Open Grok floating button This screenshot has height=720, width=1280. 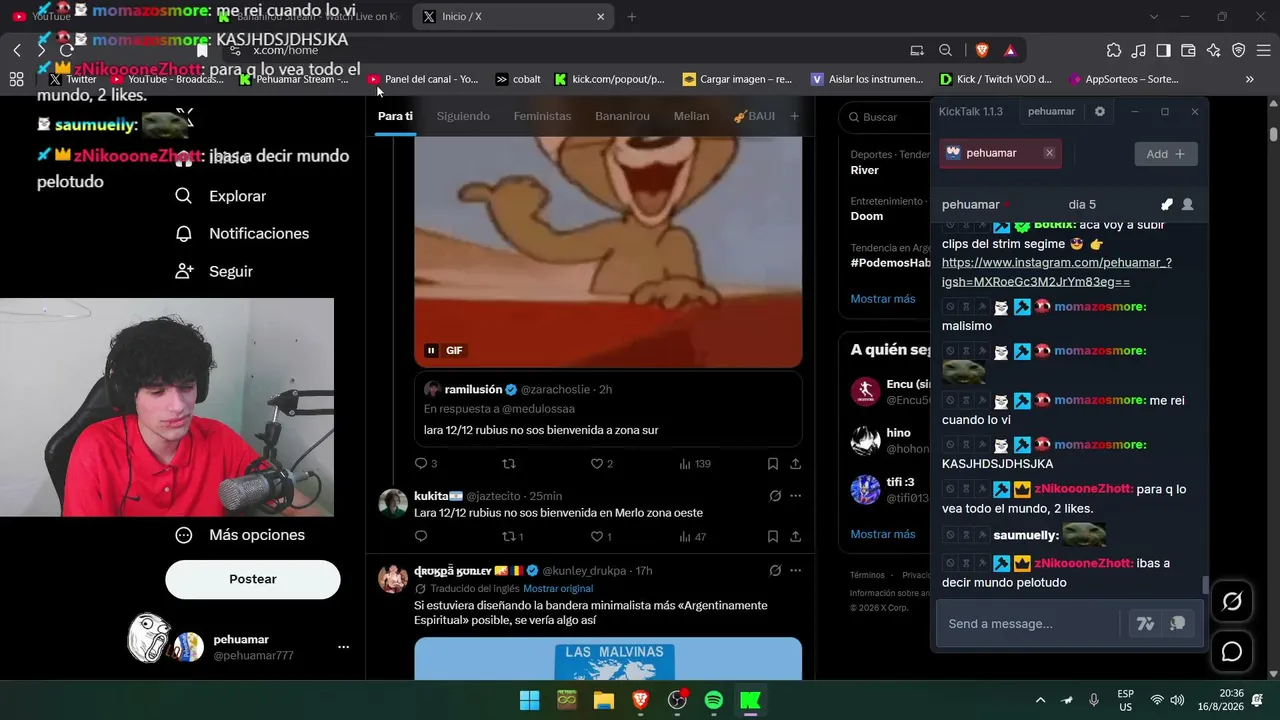1232,601
